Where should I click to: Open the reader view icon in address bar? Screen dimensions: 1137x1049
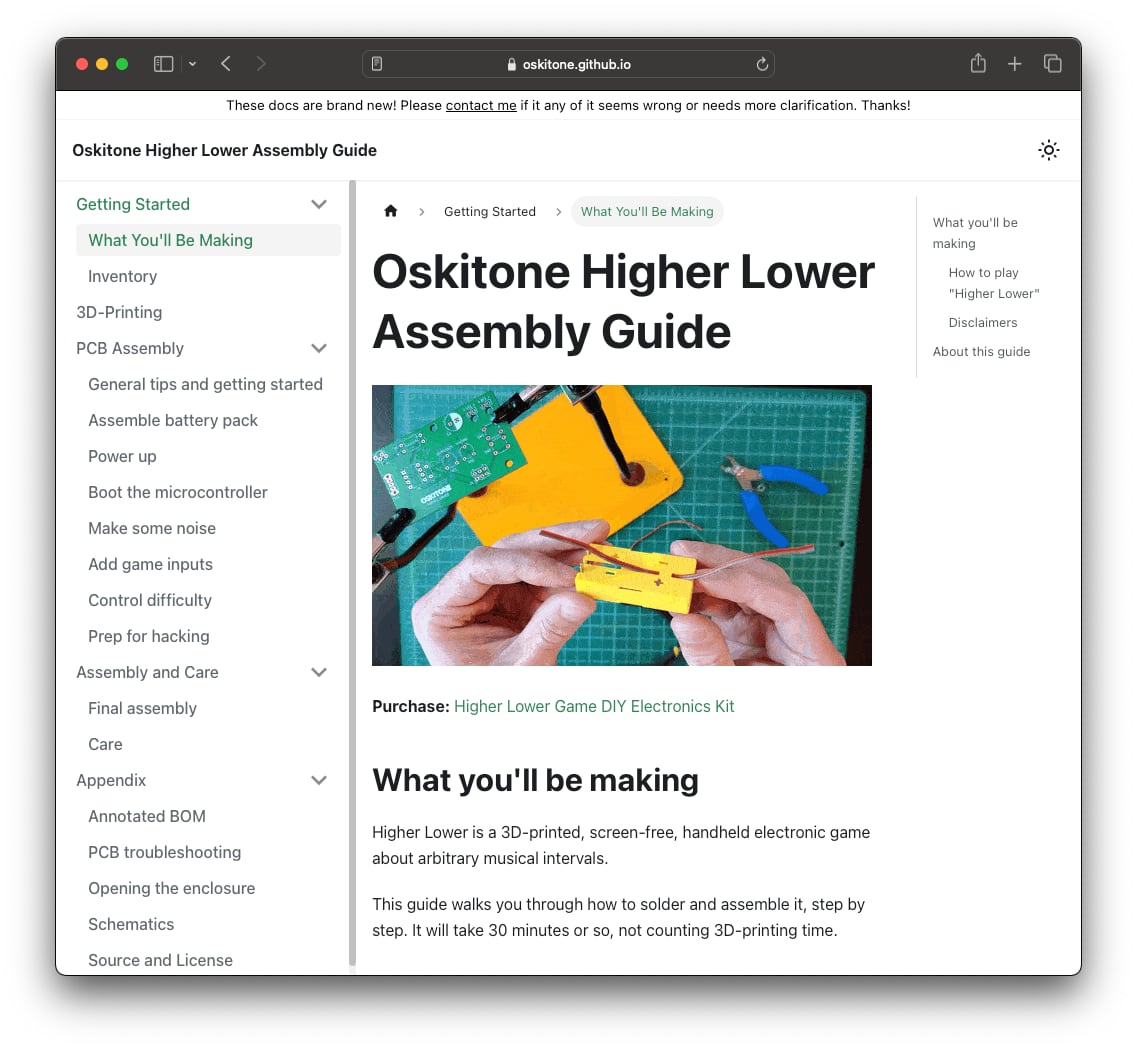click(x=377, y=64)
